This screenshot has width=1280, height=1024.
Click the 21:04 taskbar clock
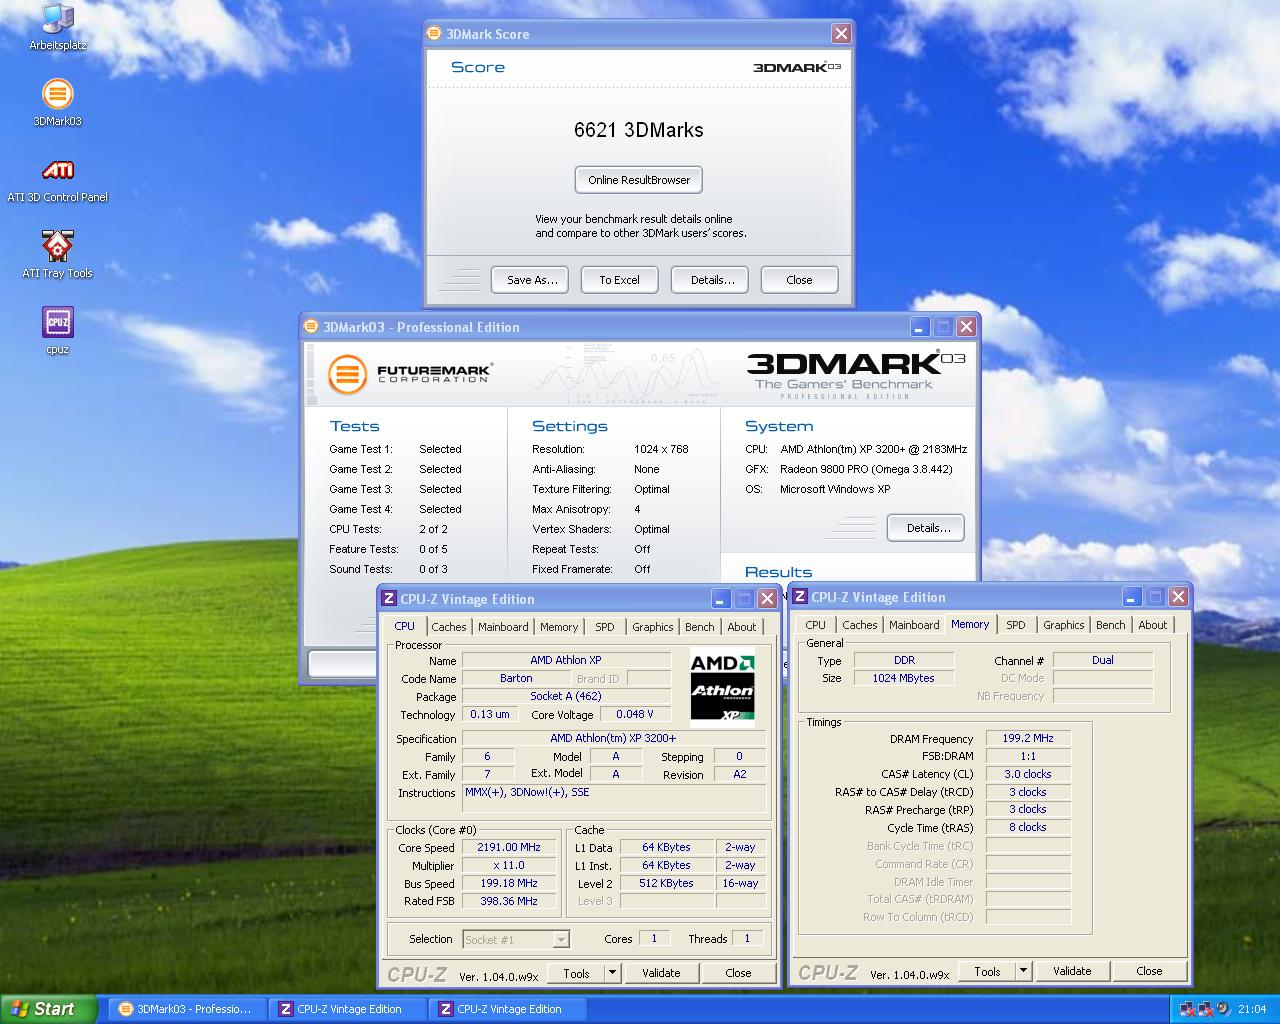1251,1009
